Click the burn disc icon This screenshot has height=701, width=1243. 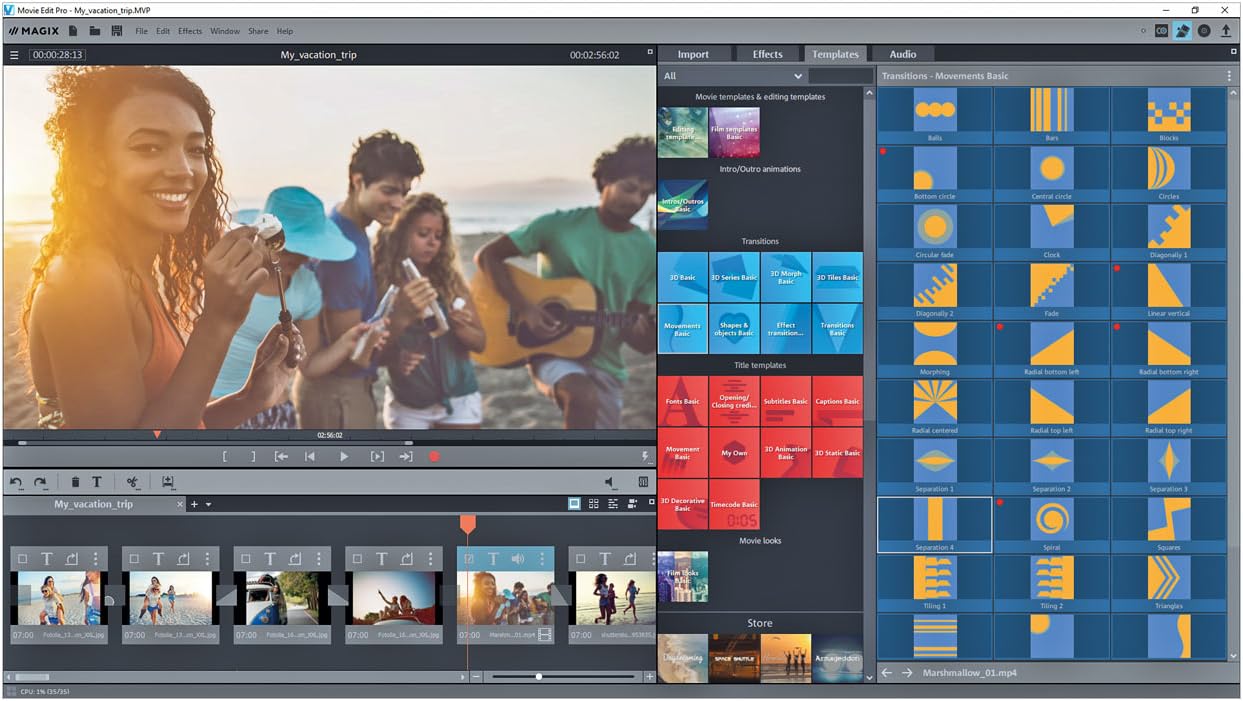(x=1204, y=31)
